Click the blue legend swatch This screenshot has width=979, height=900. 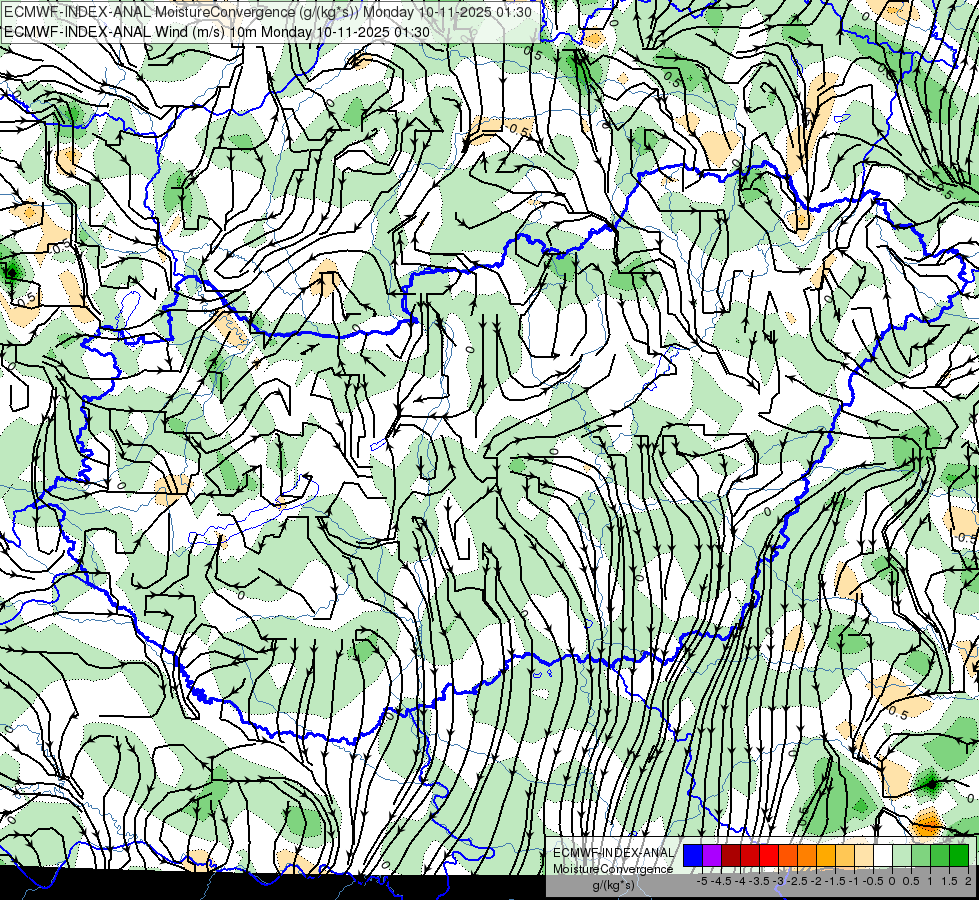(x=693, y=855)
